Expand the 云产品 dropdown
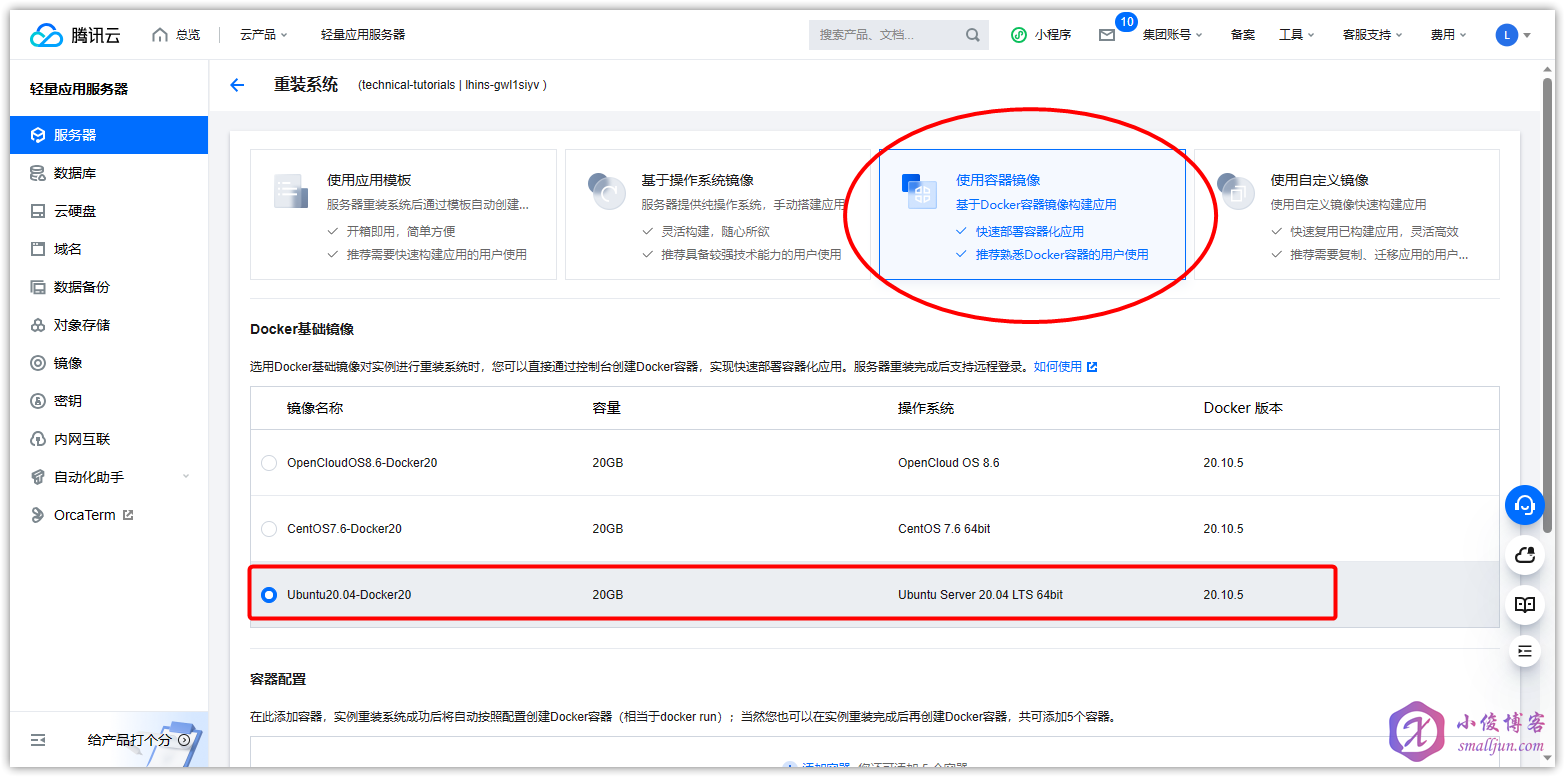 click(264, 35)
